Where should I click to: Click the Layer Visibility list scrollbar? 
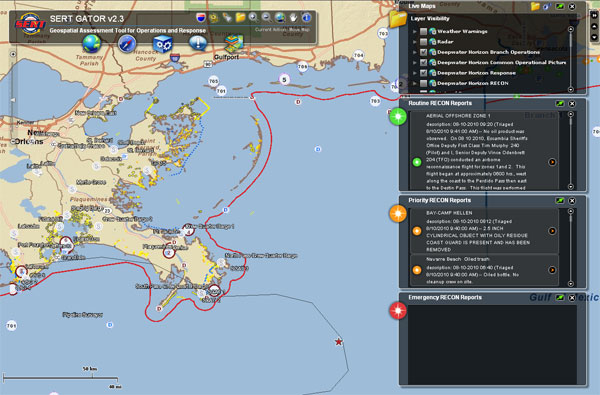[571, 59]
